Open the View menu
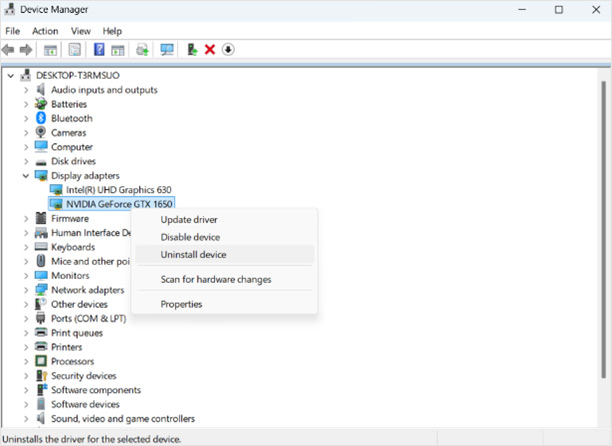 (81, 31)
